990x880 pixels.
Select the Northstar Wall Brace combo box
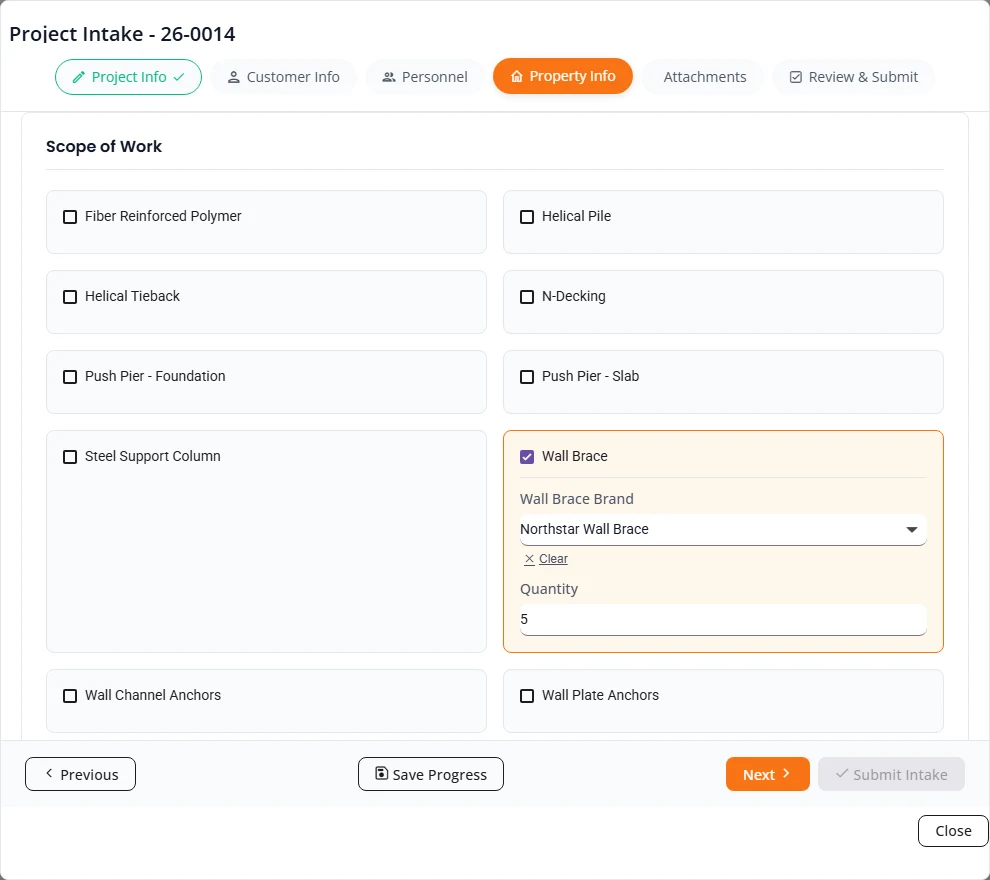723,530
